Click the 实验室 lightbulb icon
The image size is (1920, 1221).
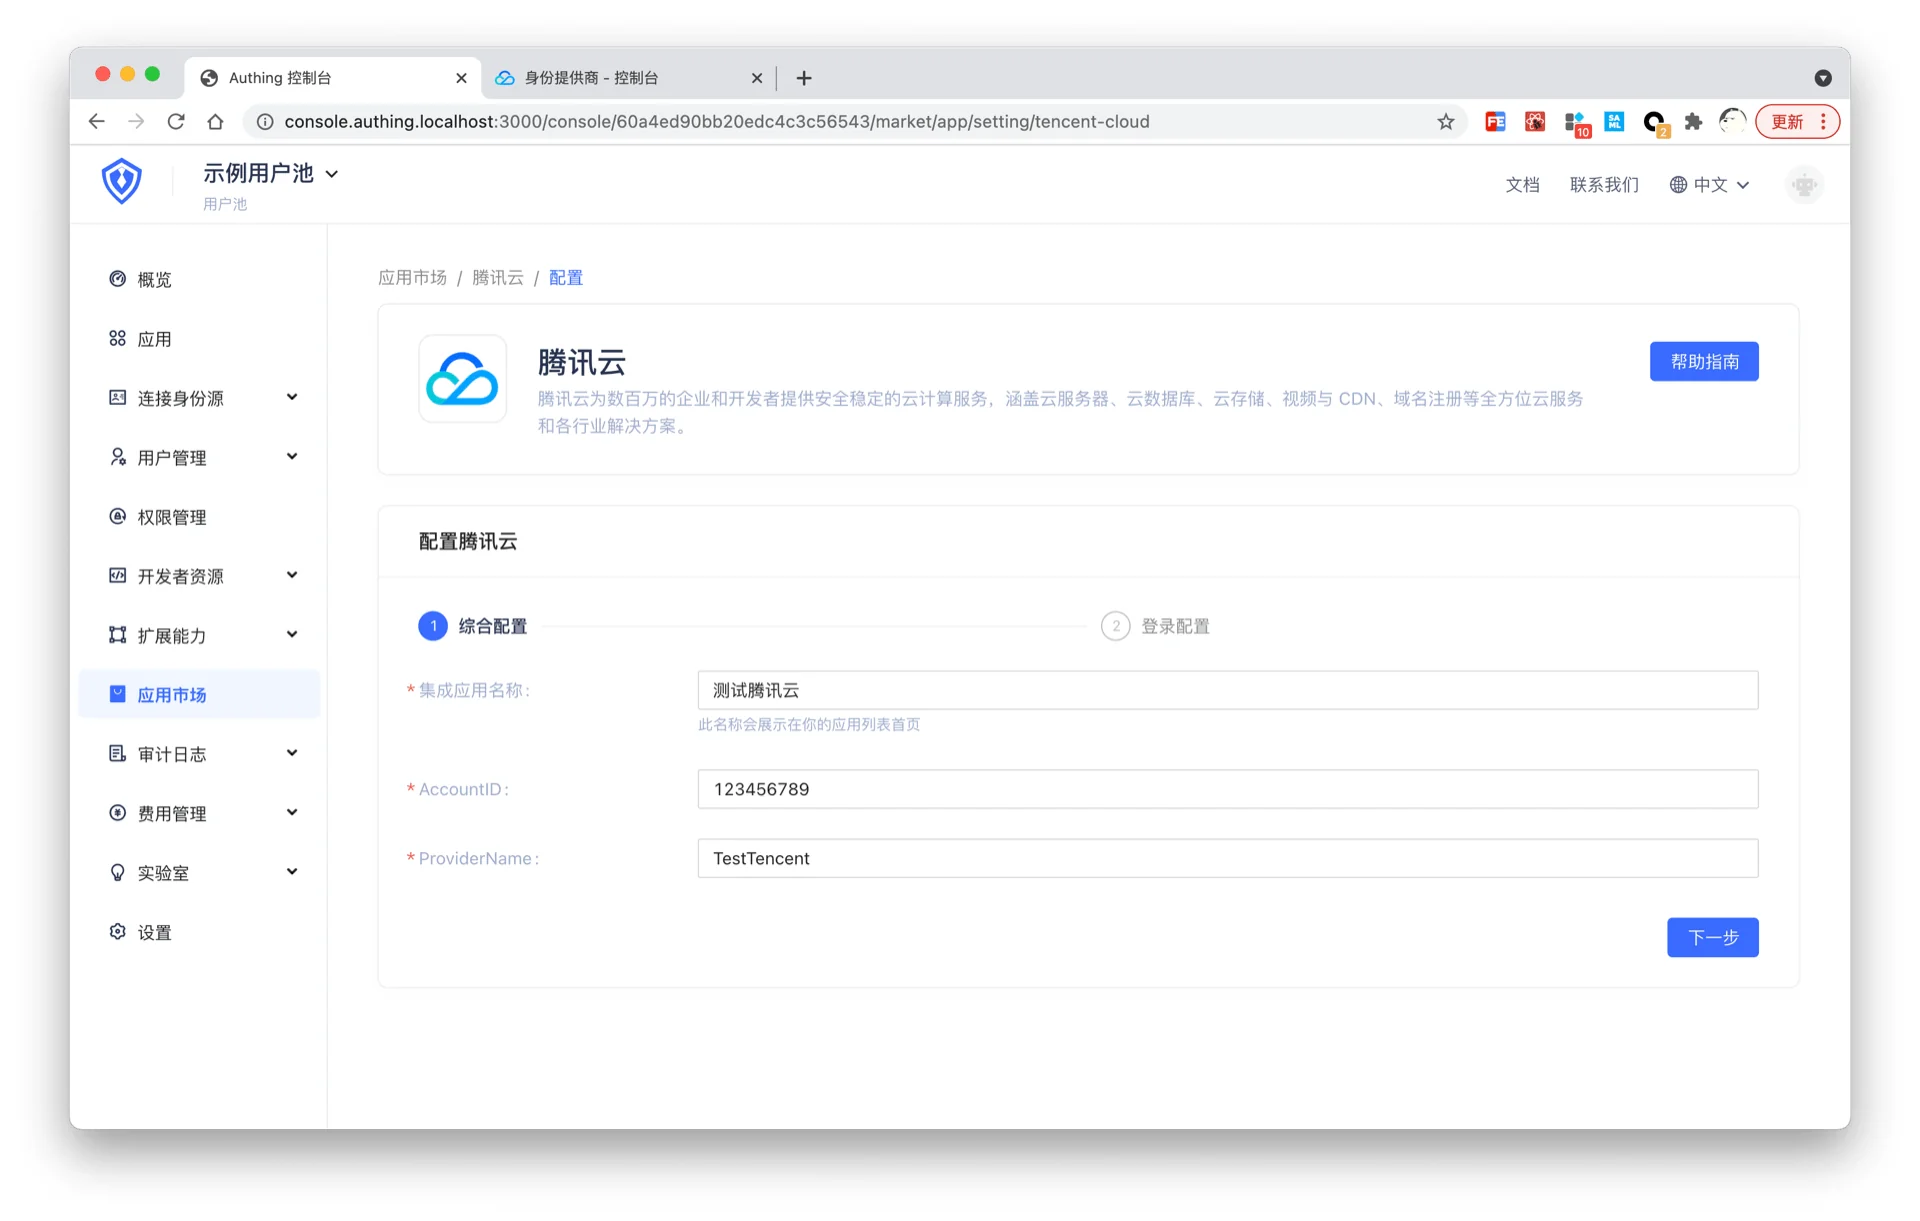click(x=117, y=872)
